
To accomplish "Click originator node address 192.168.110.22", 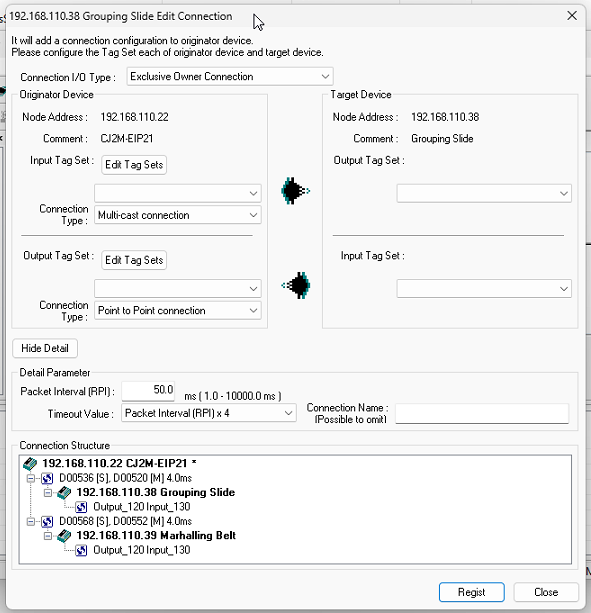I will click(134, 117).
